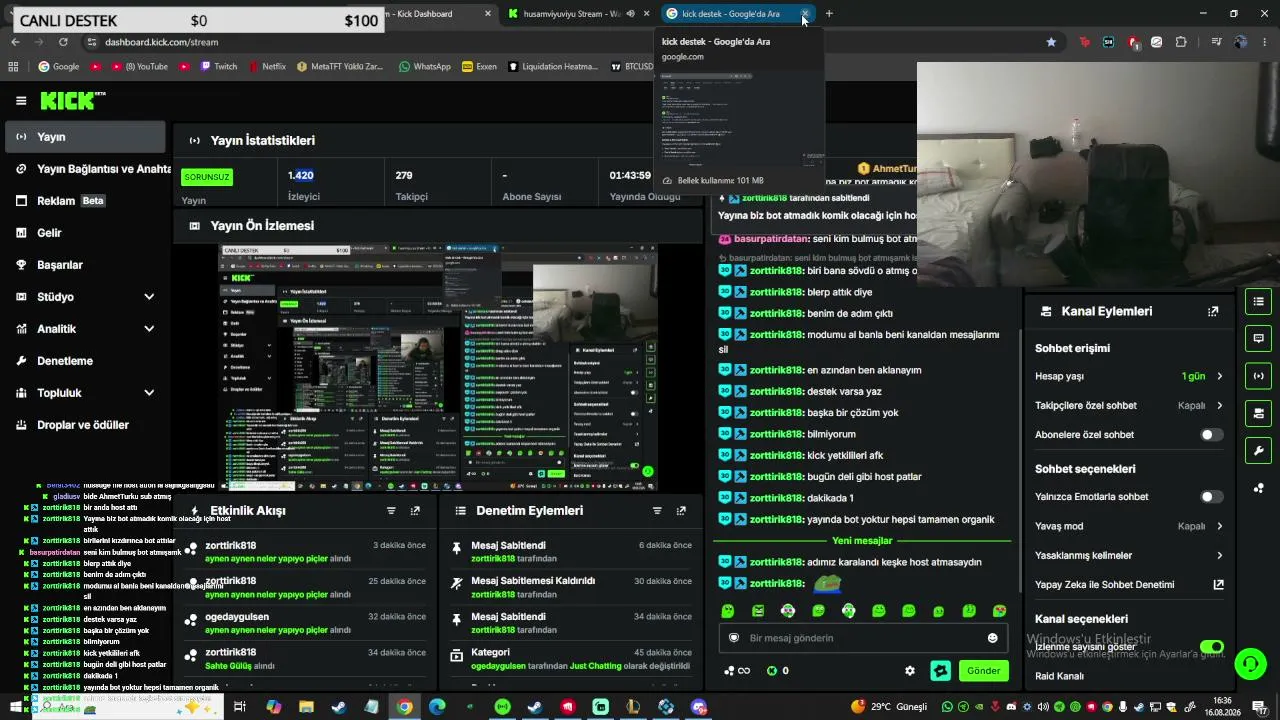Open Takipçilere özel sohbet options
The height and width of the screenshot is (720, 1280).
[1129, 406]
